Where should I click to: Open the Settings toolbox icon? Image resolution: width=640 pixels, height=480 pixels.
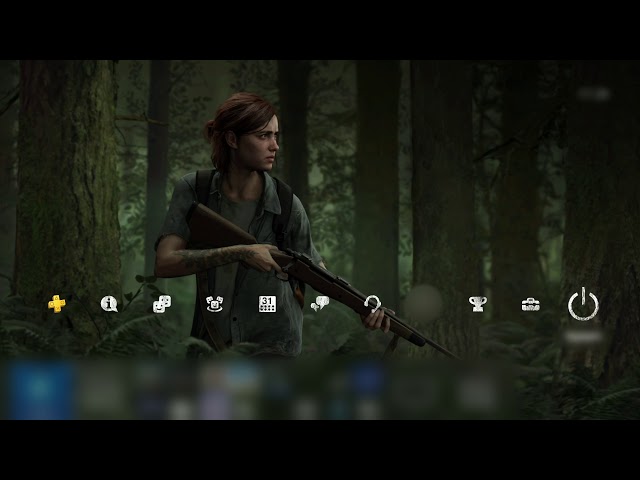click(x=531, y=304)
